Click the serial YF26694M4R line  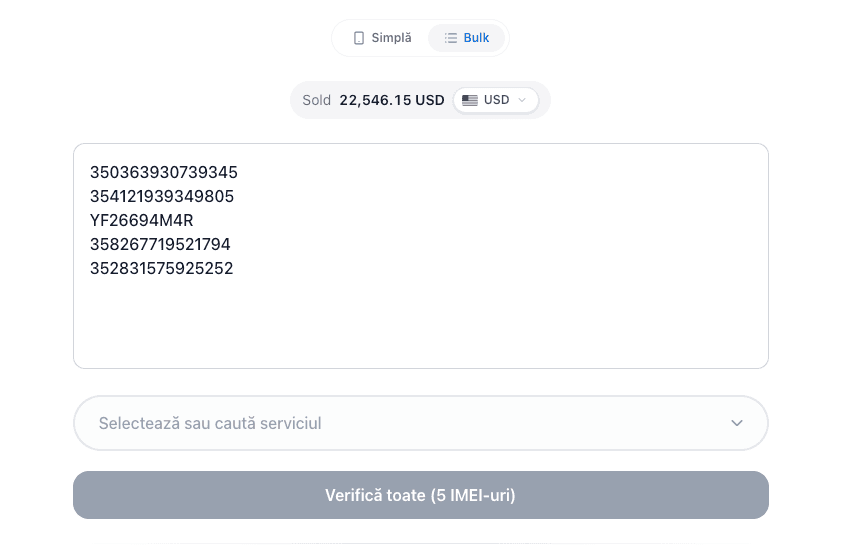click(141, 221)
